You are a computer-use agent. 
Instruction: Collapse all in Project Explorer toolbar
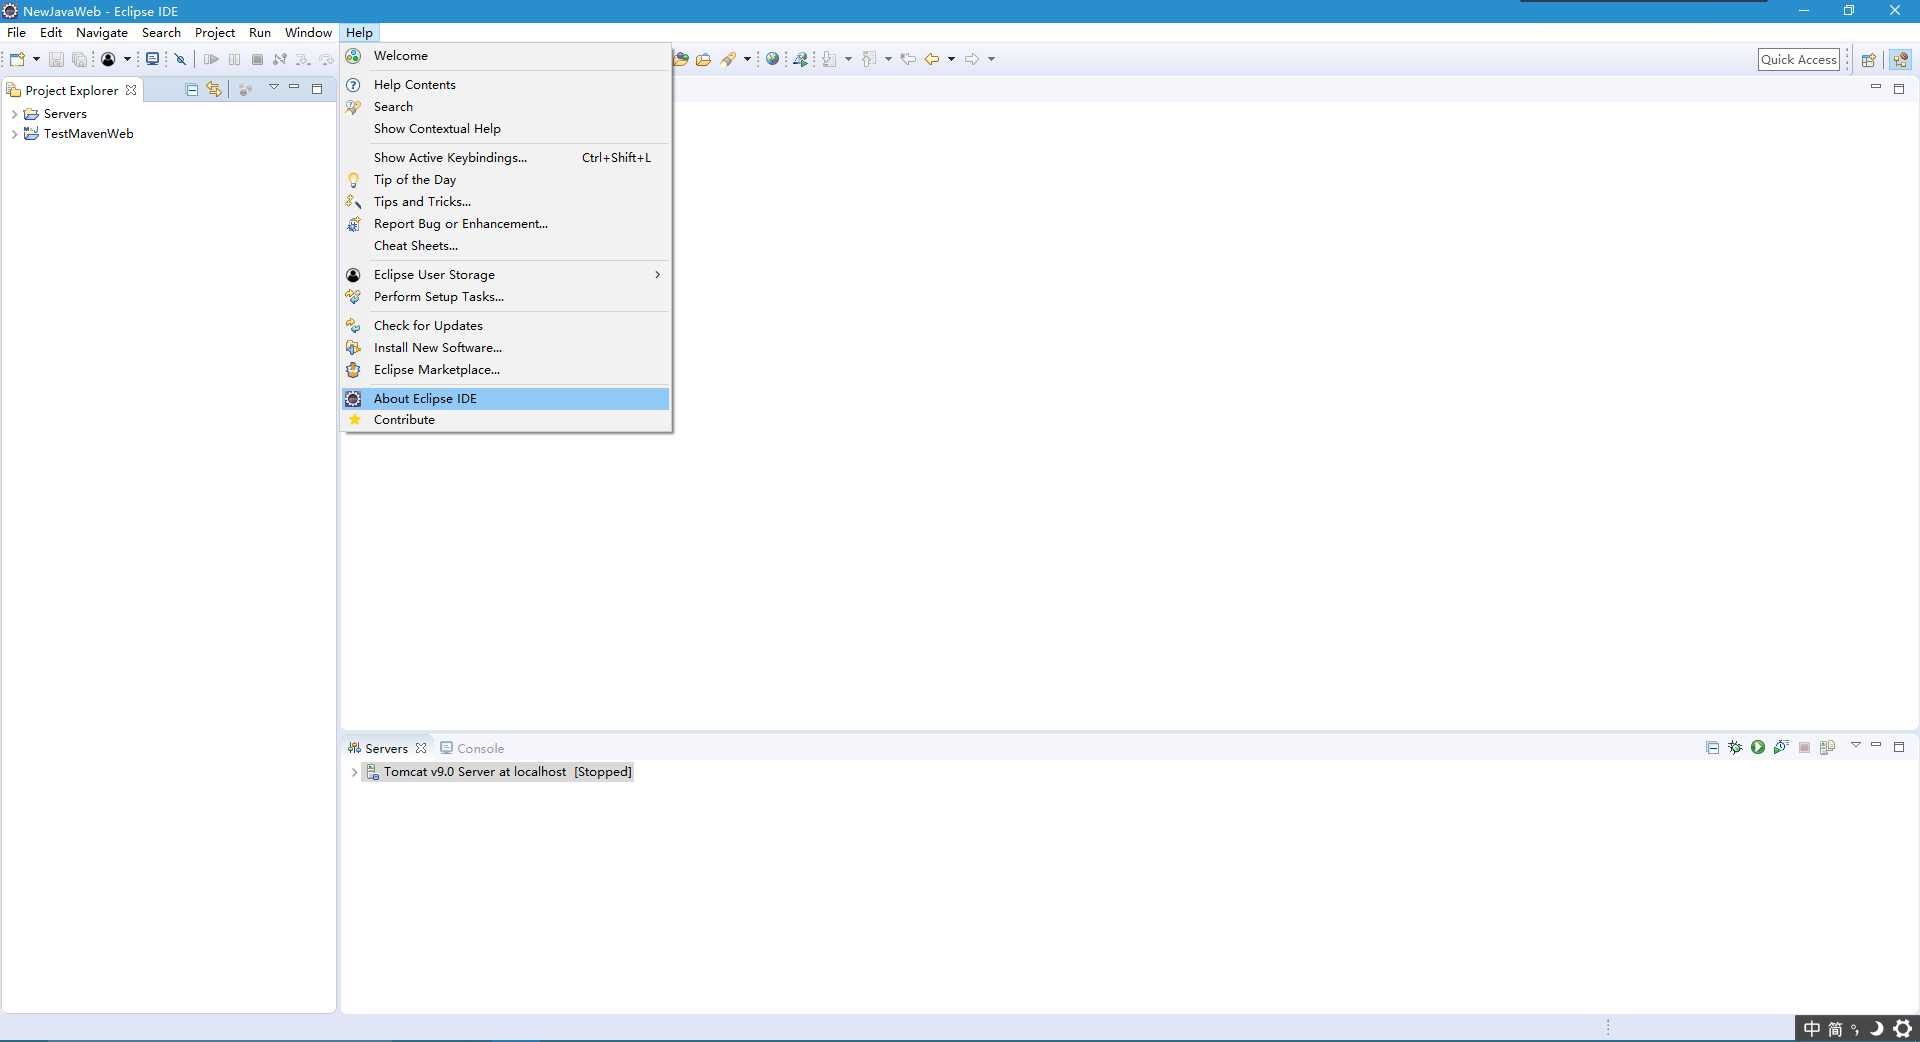click(192, 89)
